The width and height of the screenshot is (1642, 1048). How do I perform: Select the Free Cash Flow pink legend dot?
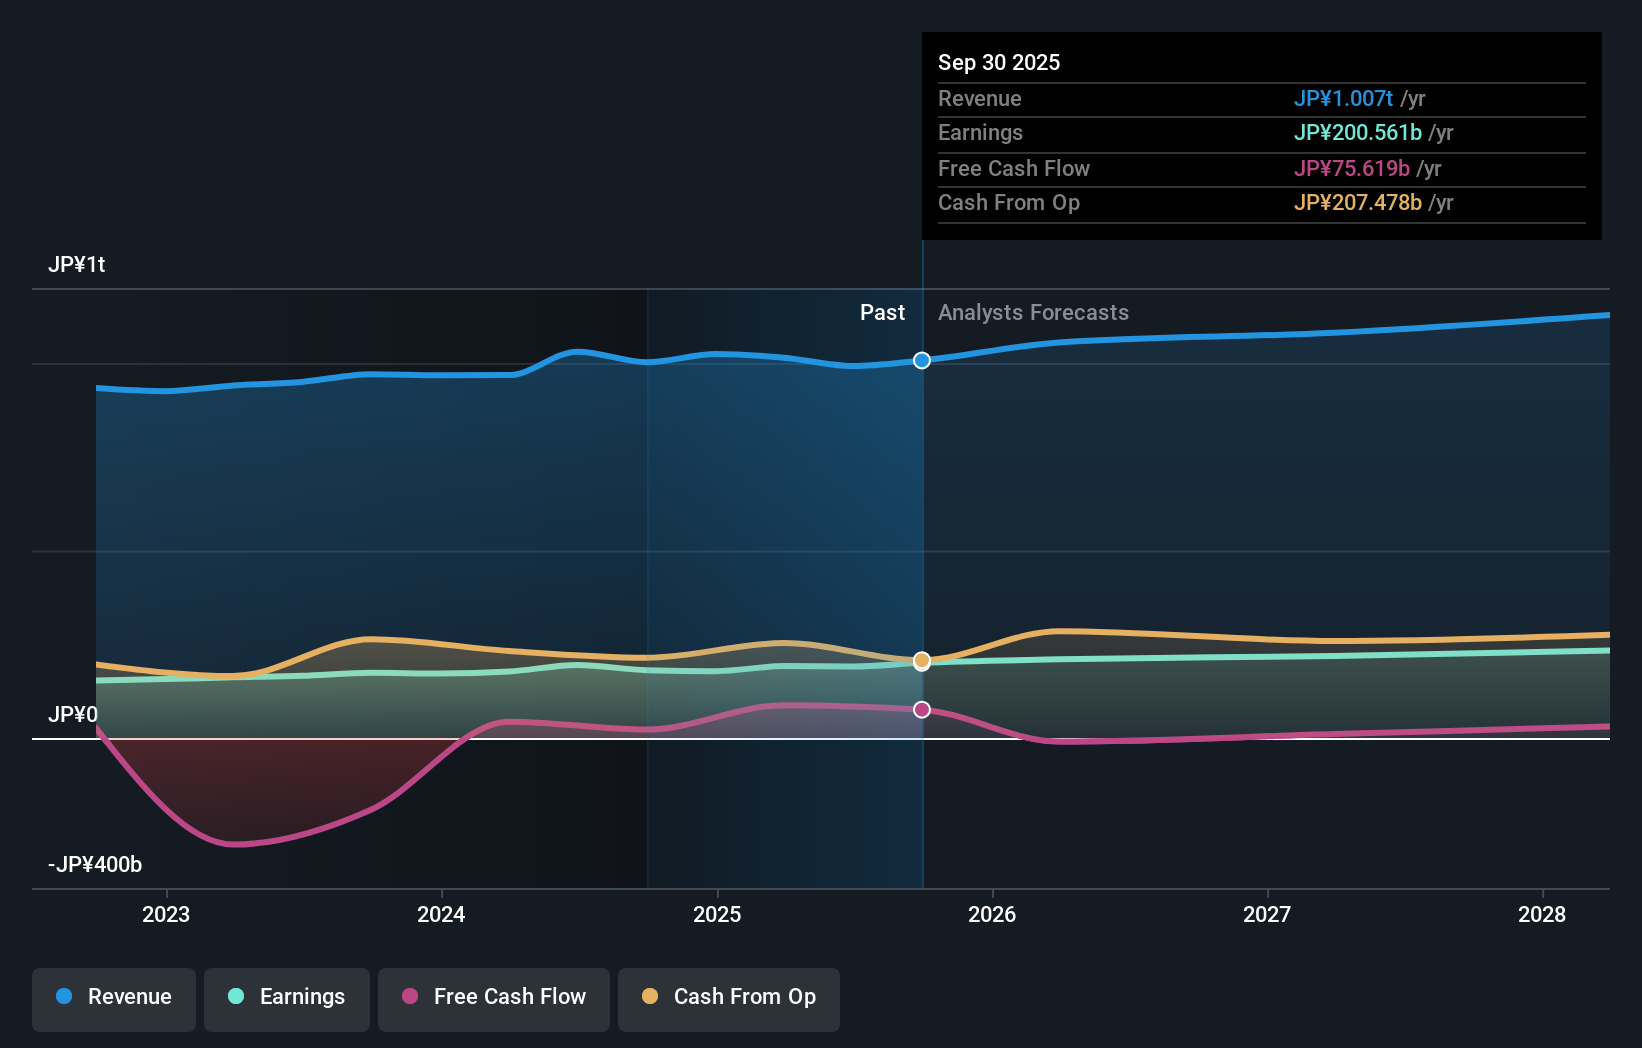408,997
